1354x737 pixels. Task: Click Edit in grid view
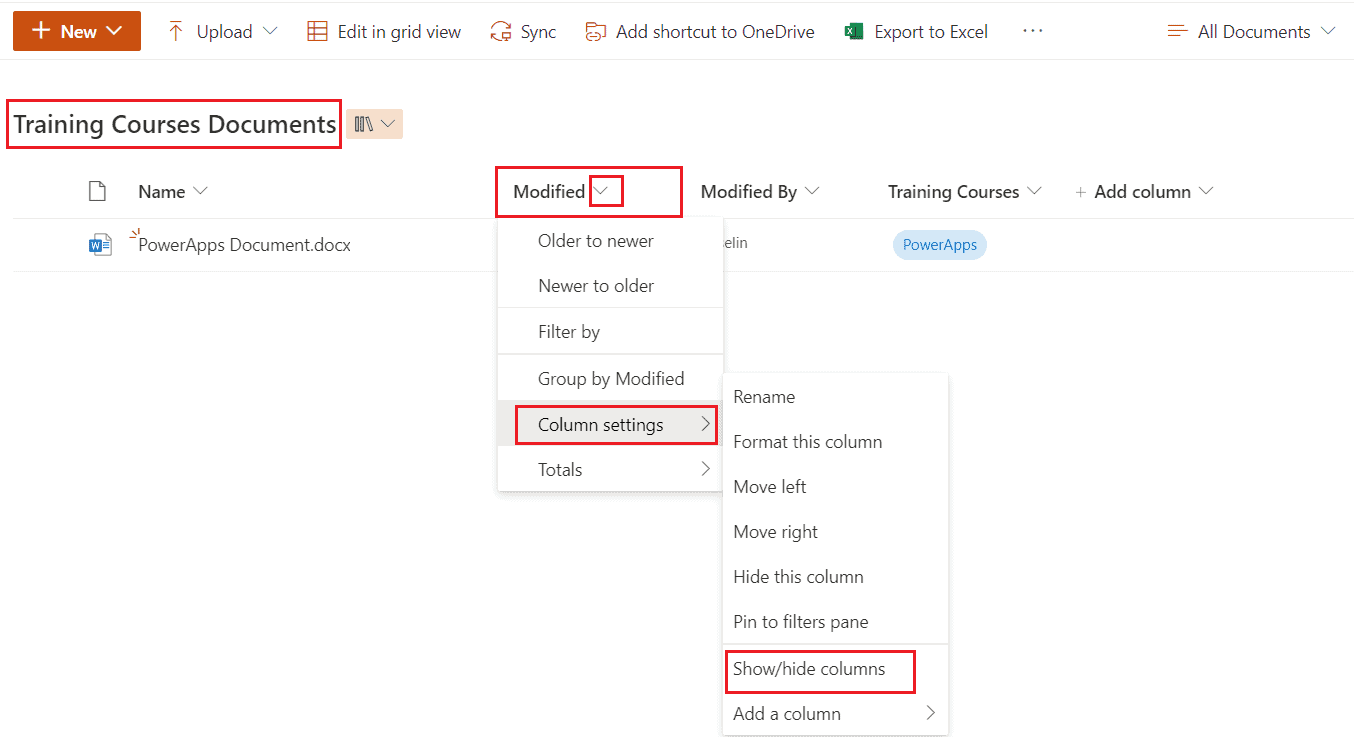coord(384,31)
